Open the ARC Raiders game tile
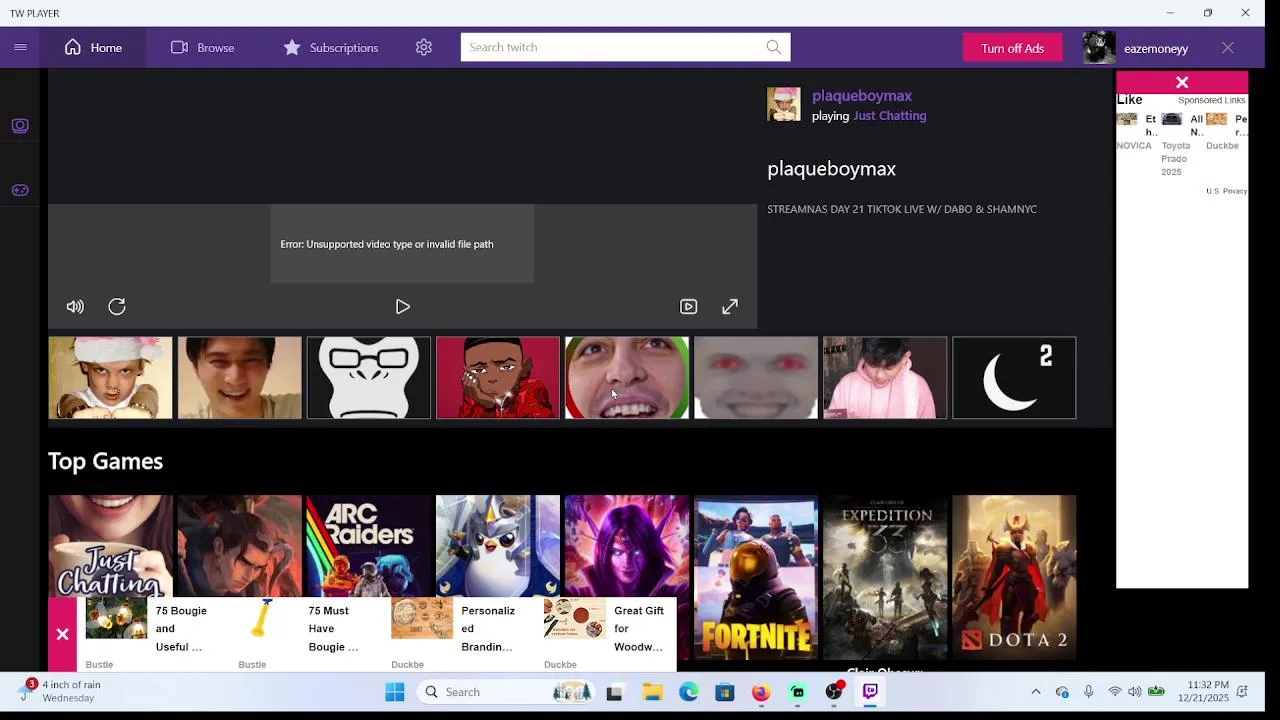Screen dimensions: 1280x720 [x=368, y=545]
